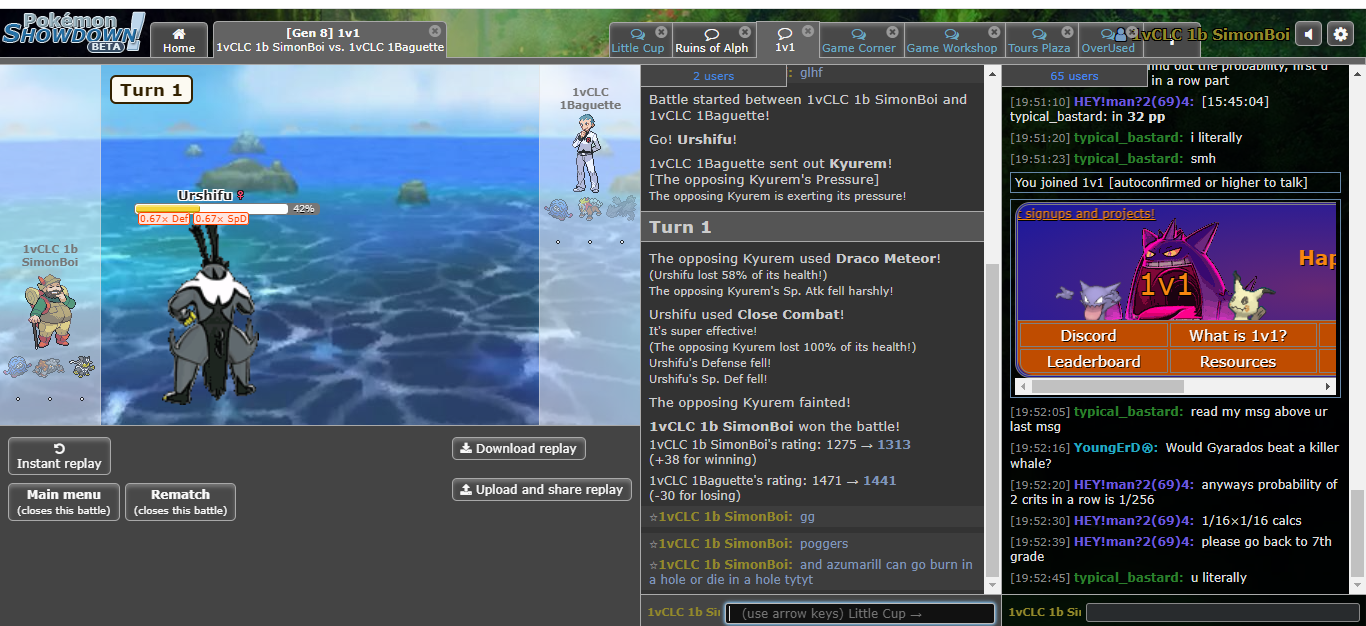Click the 1v1 room chat message input
Viewport: 1366px width, 626px height.
pyautogui.click(x=1222, y=612)
